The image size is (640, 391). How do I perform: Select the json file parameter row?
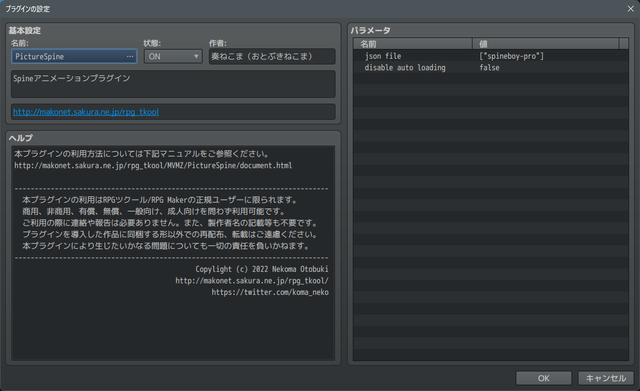[491, 56]
